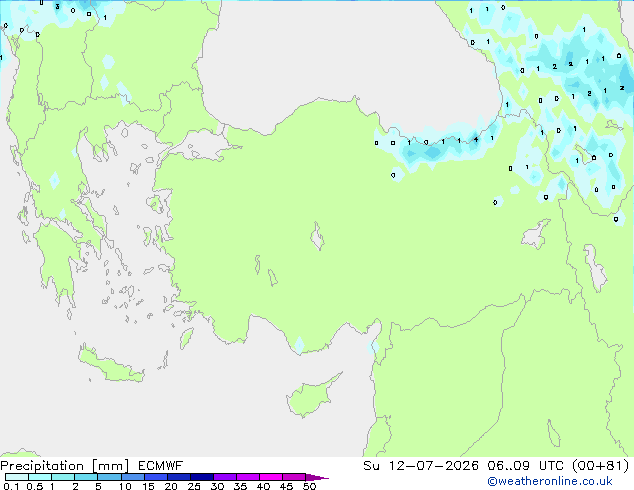The width and height of the screenshot is (634, 490).
Task: Click the 0.1 mm legend color swatch
Action: [x=17, y=477]
